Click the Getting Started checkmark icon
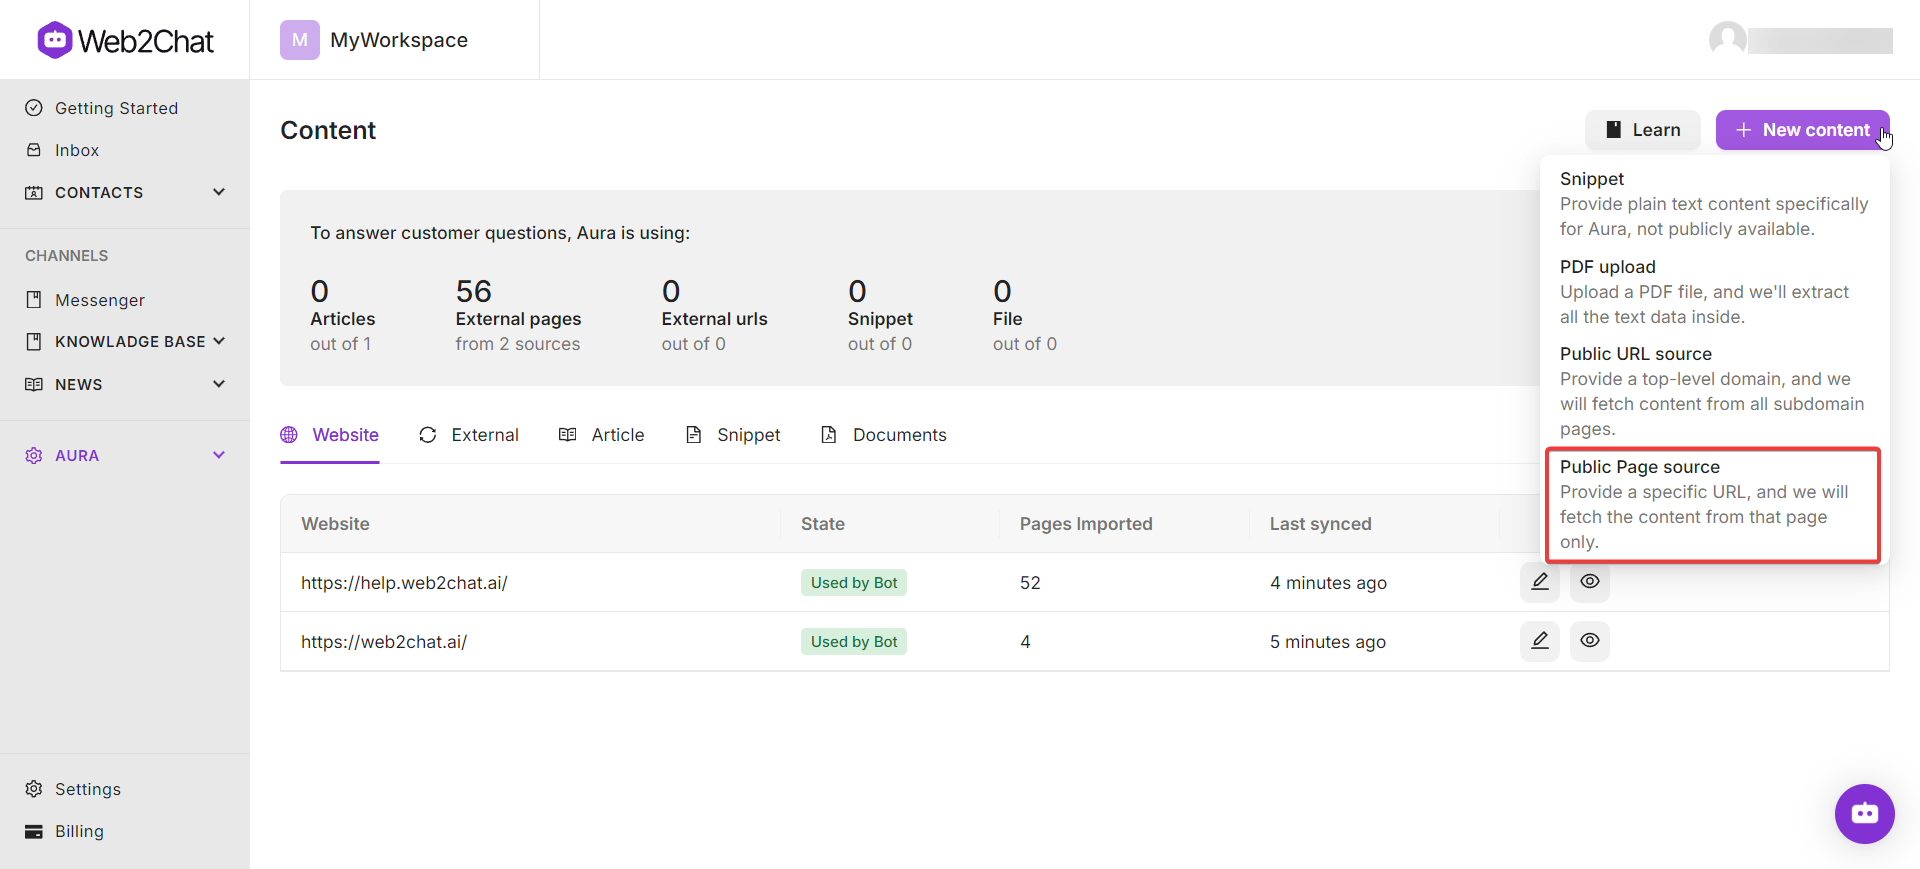 click(34, 108)
